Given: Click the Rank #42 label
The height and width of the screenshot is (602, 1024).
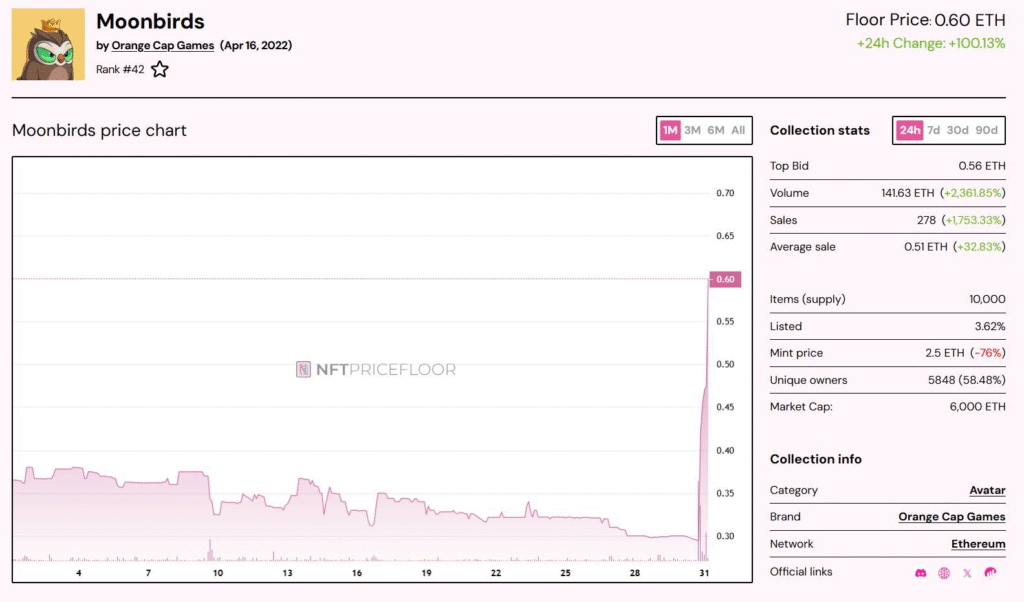Looking at the screenshot, I should click(120, 70).
